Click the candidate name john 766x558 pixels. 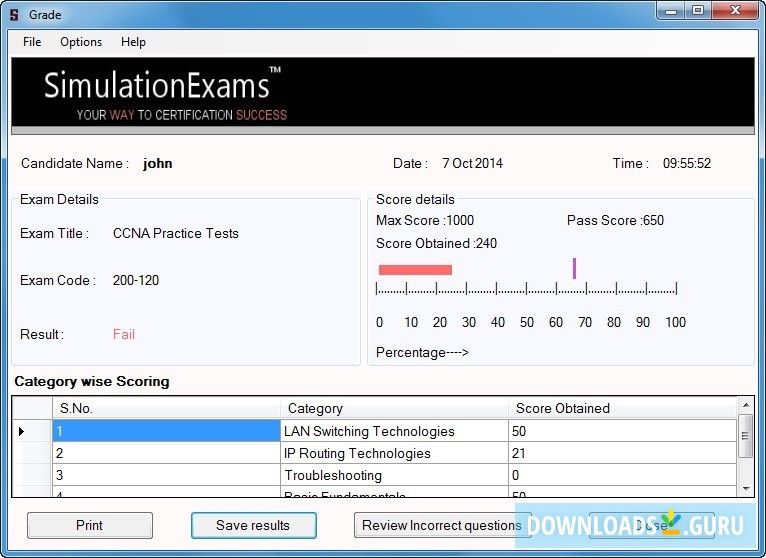pos(157,163)
